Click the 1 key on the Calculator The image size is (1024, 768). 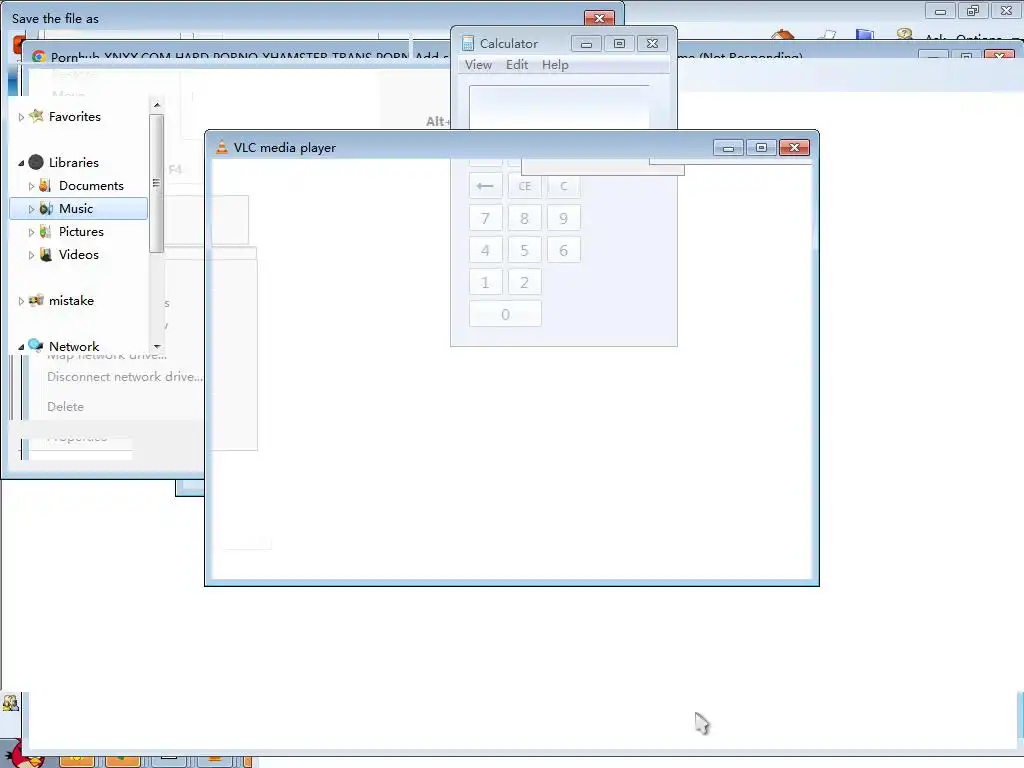[x=485, y=282]
